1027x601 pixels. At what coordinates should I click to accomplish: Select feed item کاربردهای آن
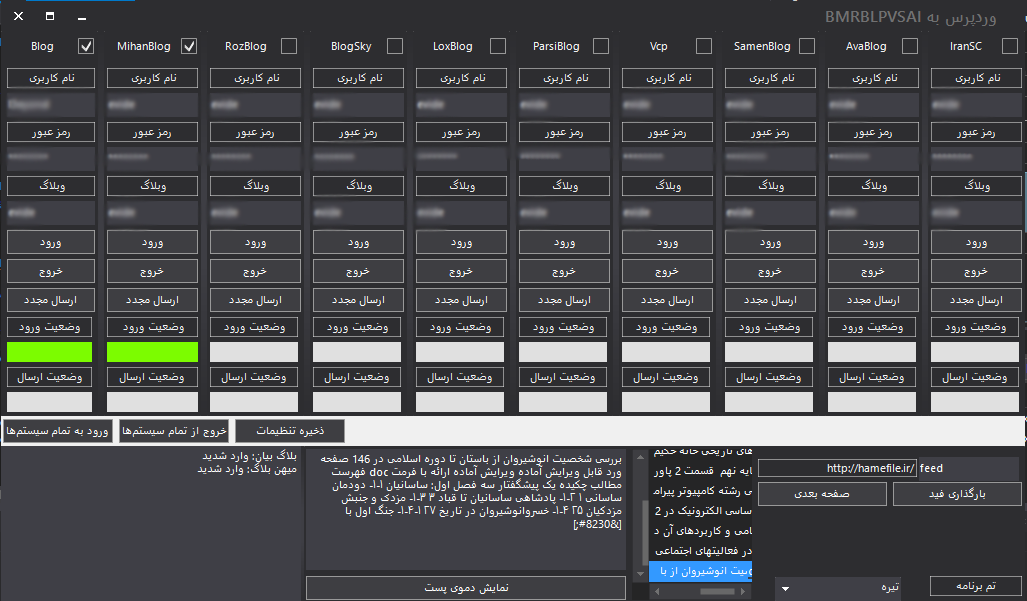[702, 531]
